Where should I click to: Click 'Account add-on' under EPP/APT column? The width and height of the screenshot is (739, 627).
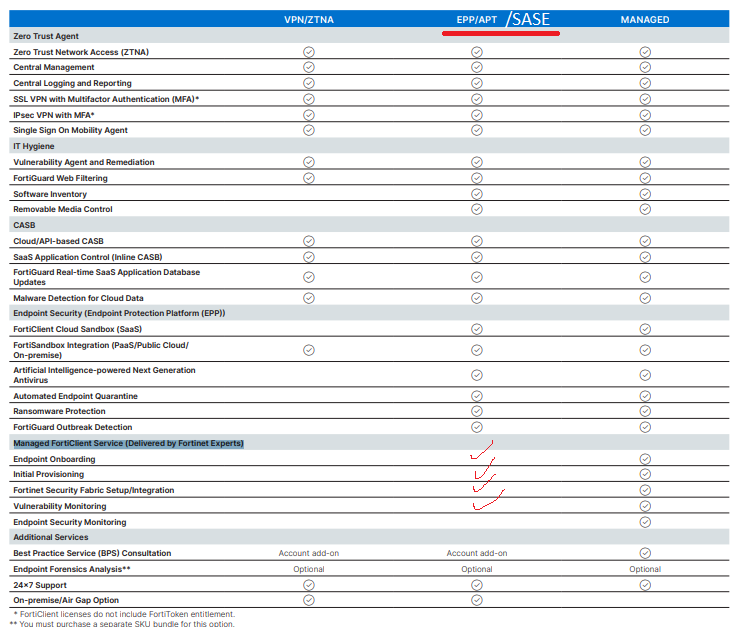[477, 553]
